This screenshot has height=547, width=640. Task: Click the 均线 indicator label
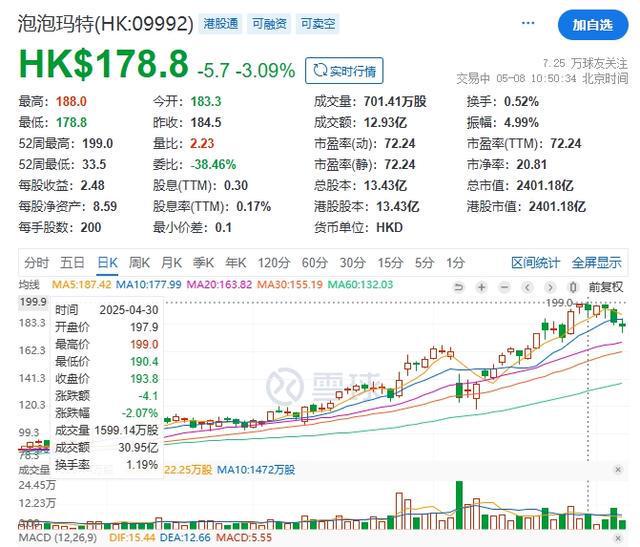[x=29, y=285]
